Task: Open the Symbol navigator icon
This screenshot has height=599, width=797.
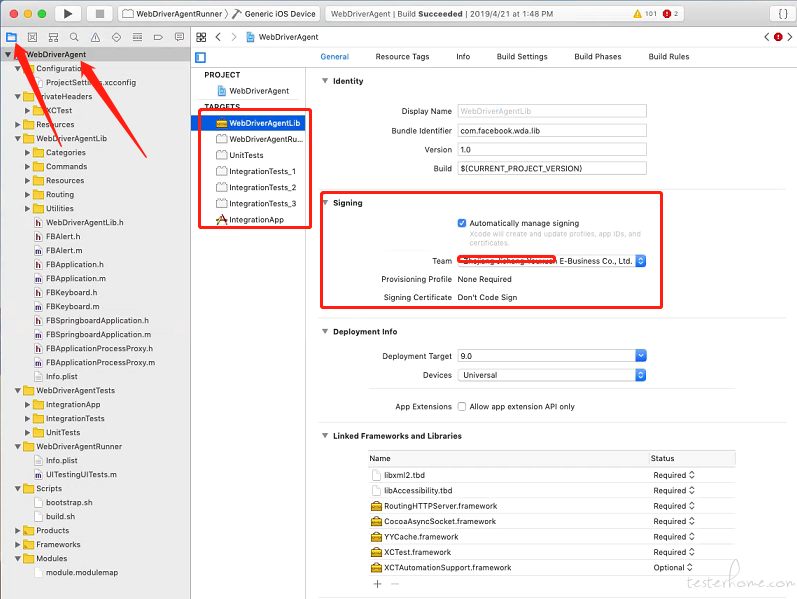Action: [53, 37]
